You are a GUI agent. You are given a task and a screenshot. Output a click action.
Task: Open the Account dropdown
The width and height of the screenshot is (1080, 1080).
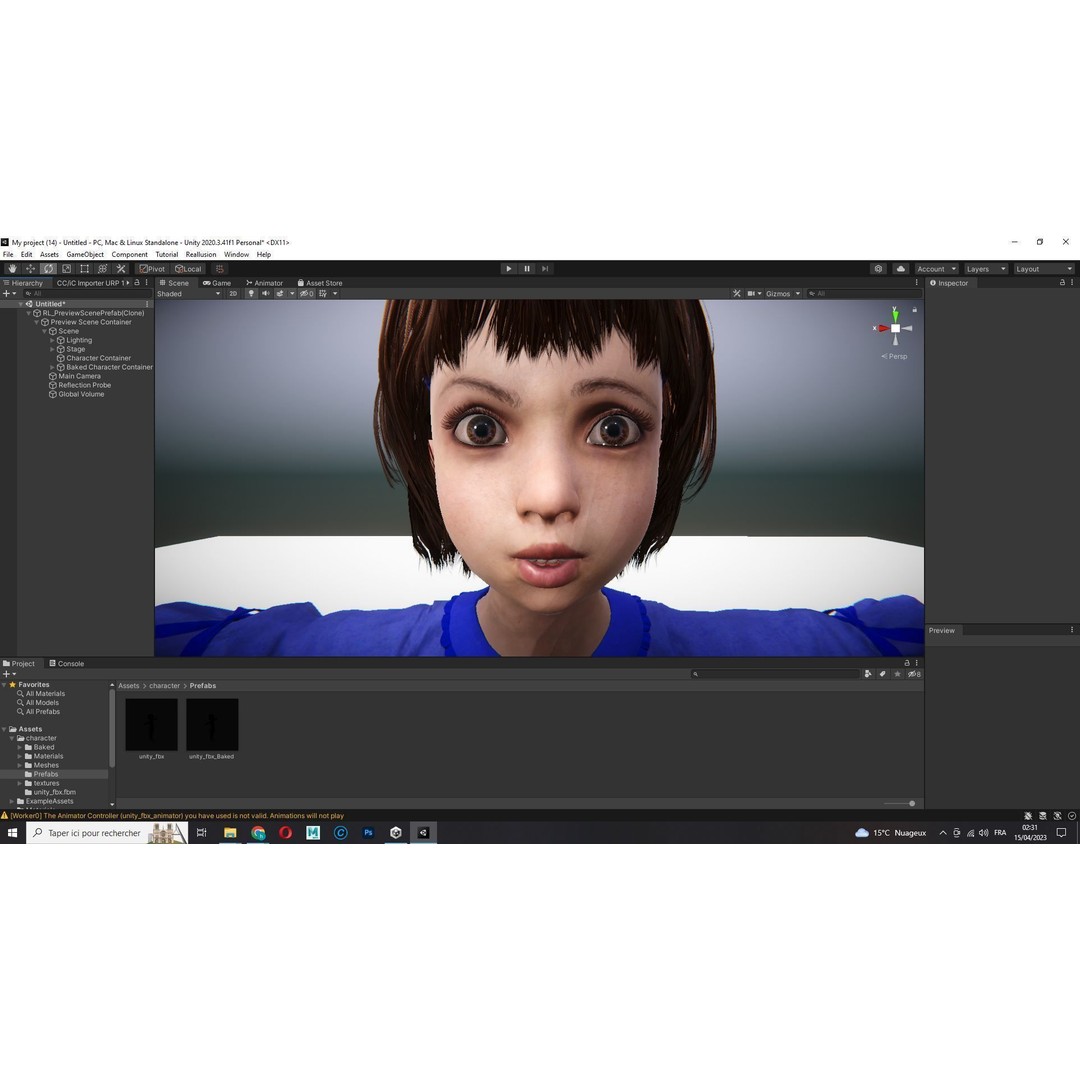[x=936, y=269]
